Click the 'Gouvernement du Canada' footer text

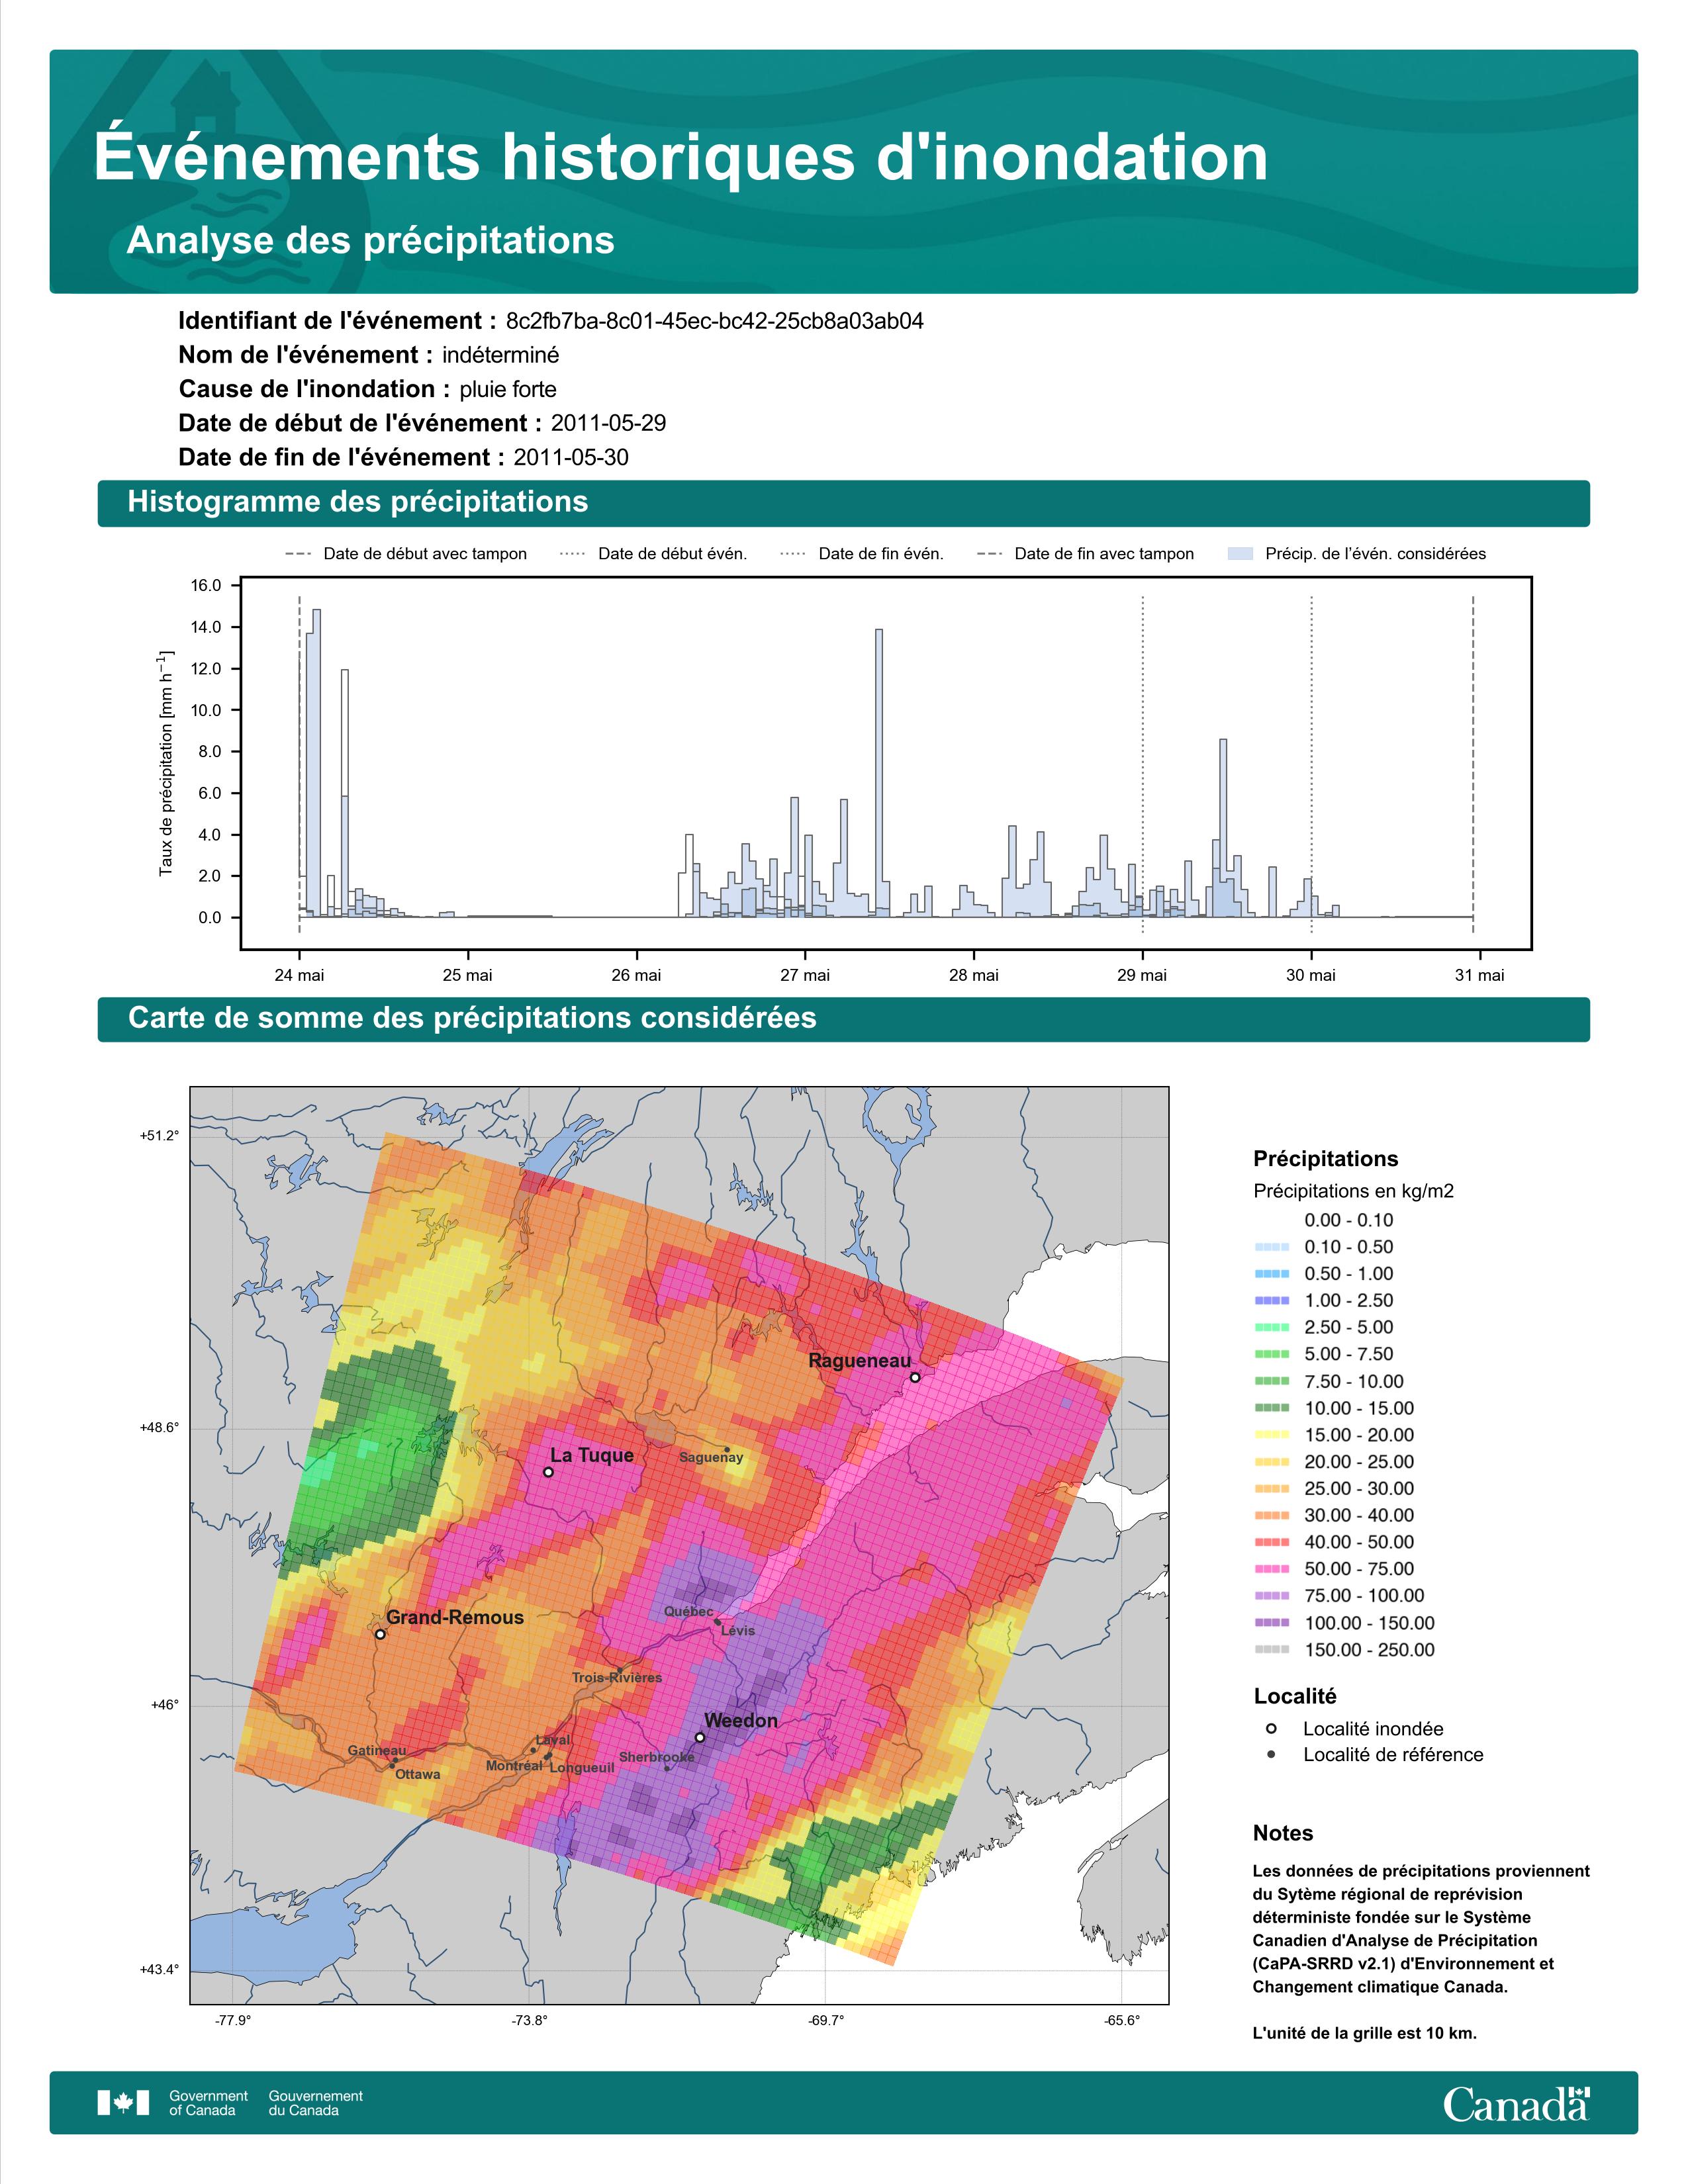point(316,2103)
